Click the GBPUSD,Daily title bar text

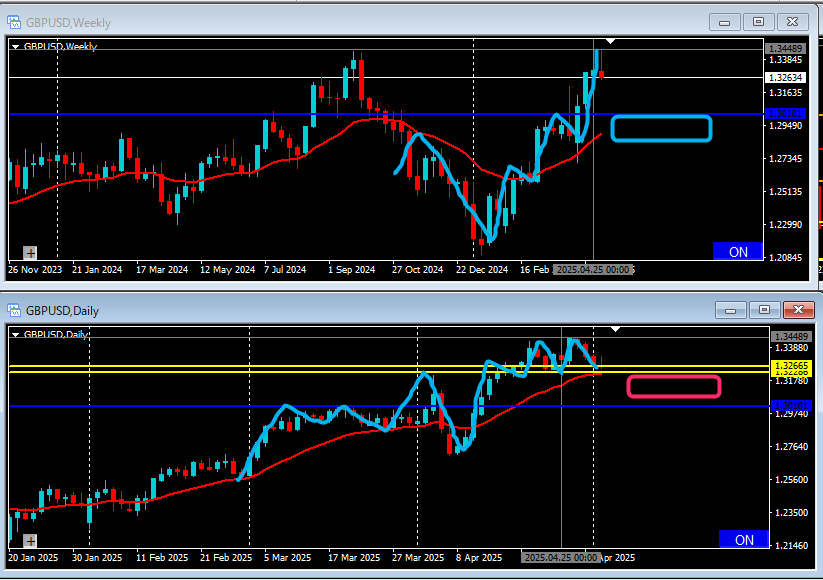(62, 311)
